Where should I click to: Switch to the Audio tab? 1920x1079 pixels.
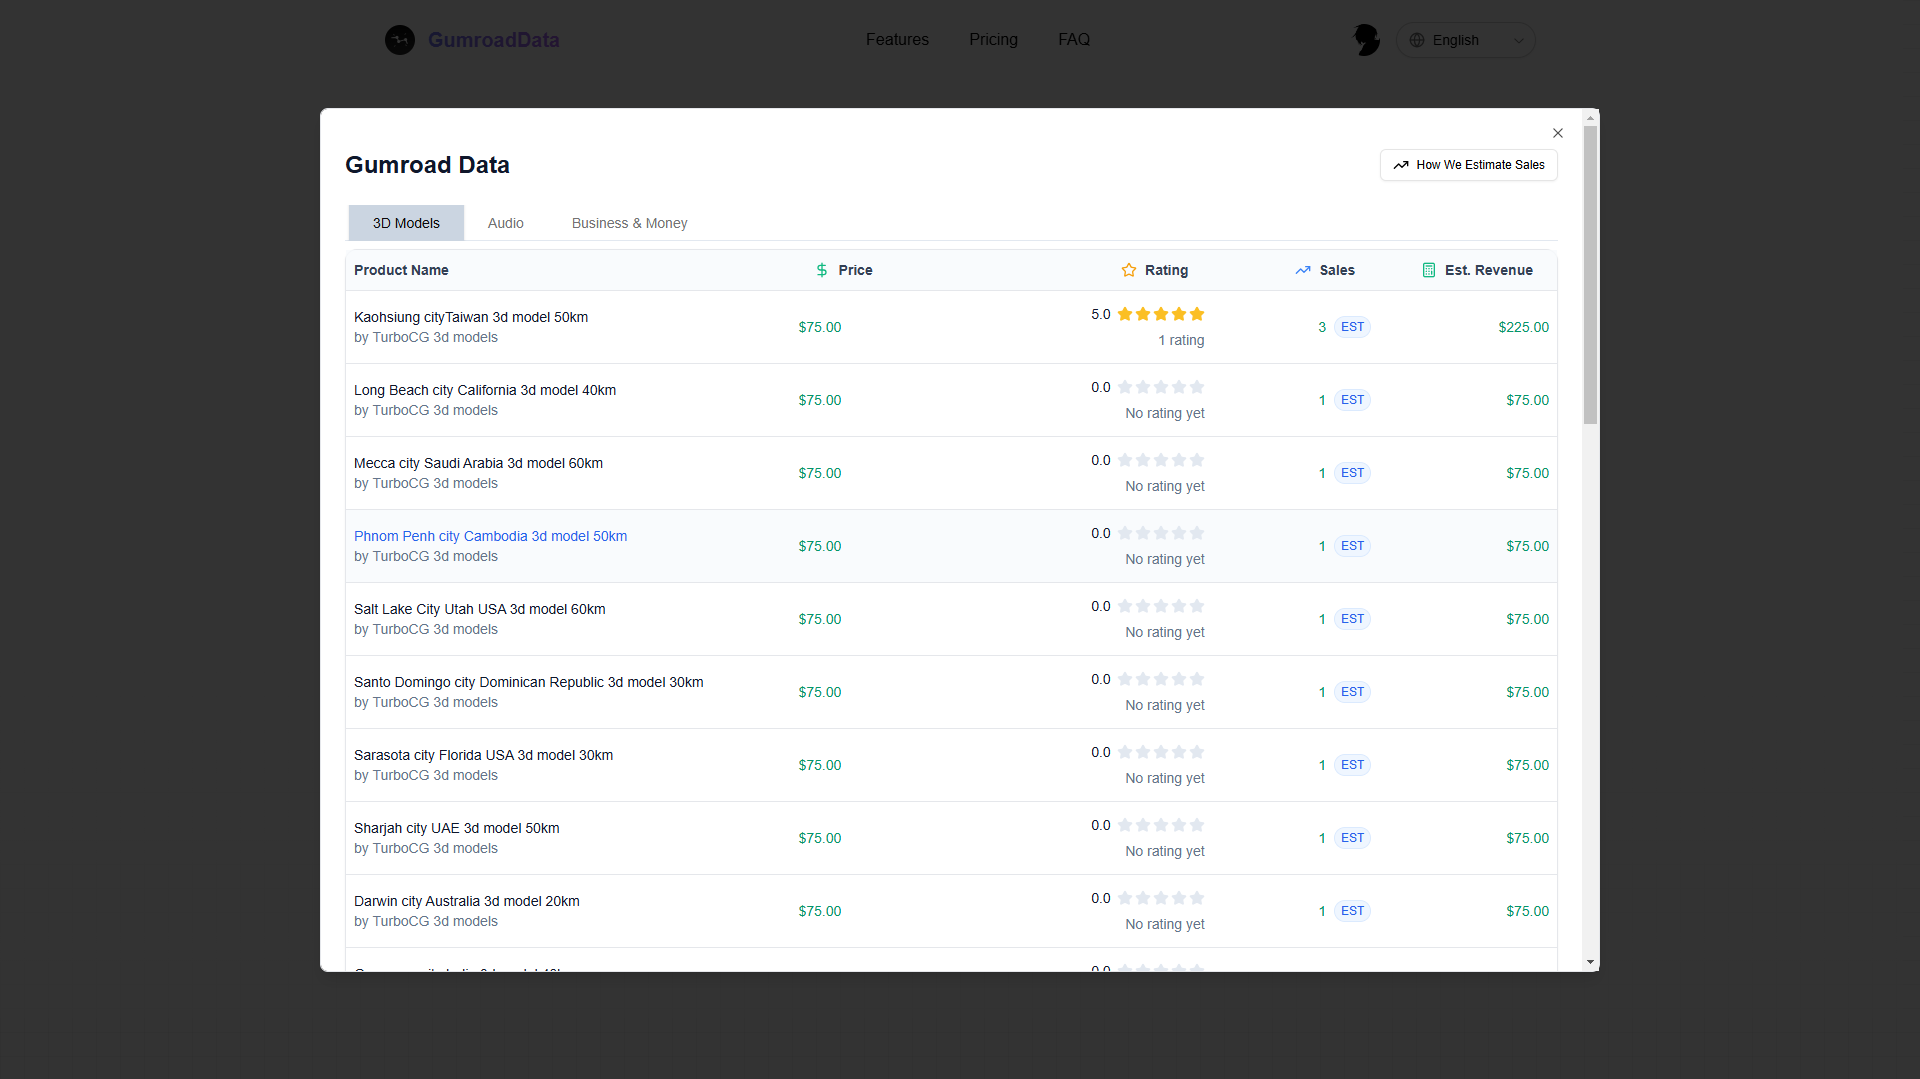pos(506,223)
